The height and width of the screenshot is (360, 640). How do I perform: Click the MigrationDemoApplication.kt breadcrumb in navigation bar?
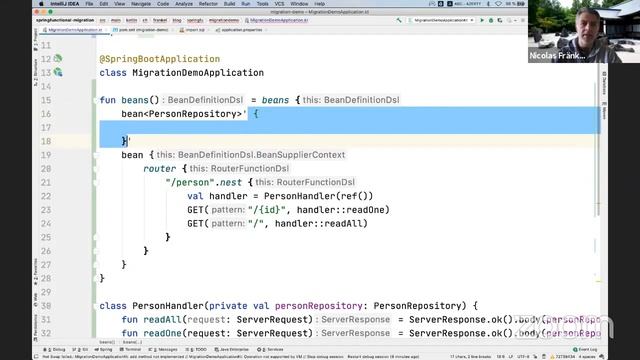pyautogui.click(x=276, y=20)
